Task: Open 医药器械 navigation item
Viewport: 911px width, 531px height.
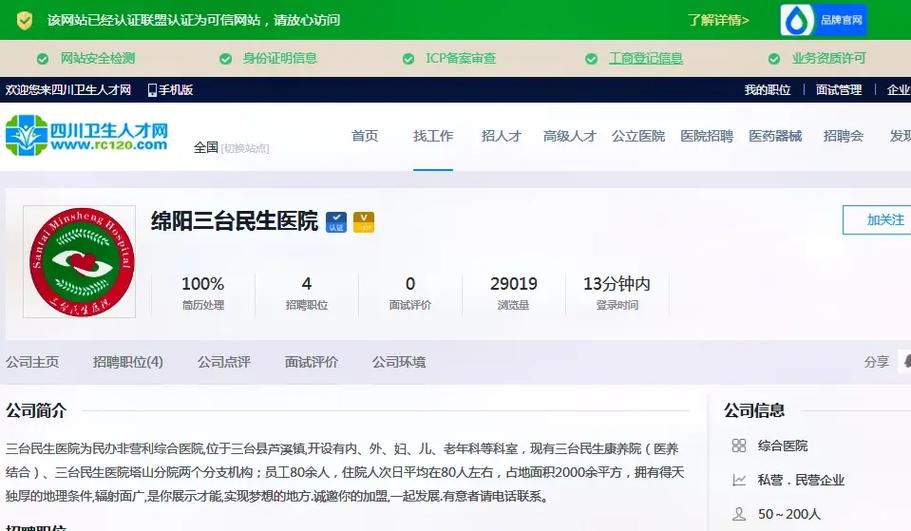Action: (775, 136)
